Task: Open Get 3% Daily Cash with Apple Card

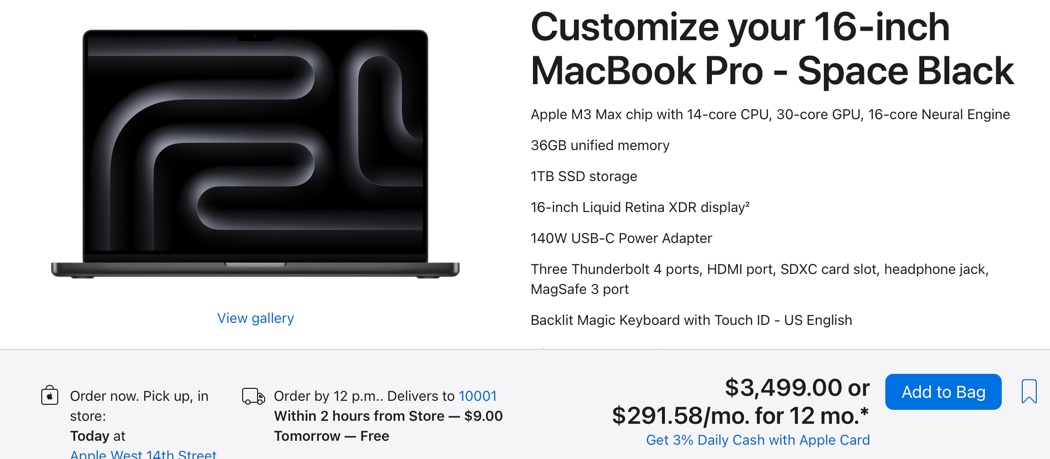Action: click(x=757, y=440)
